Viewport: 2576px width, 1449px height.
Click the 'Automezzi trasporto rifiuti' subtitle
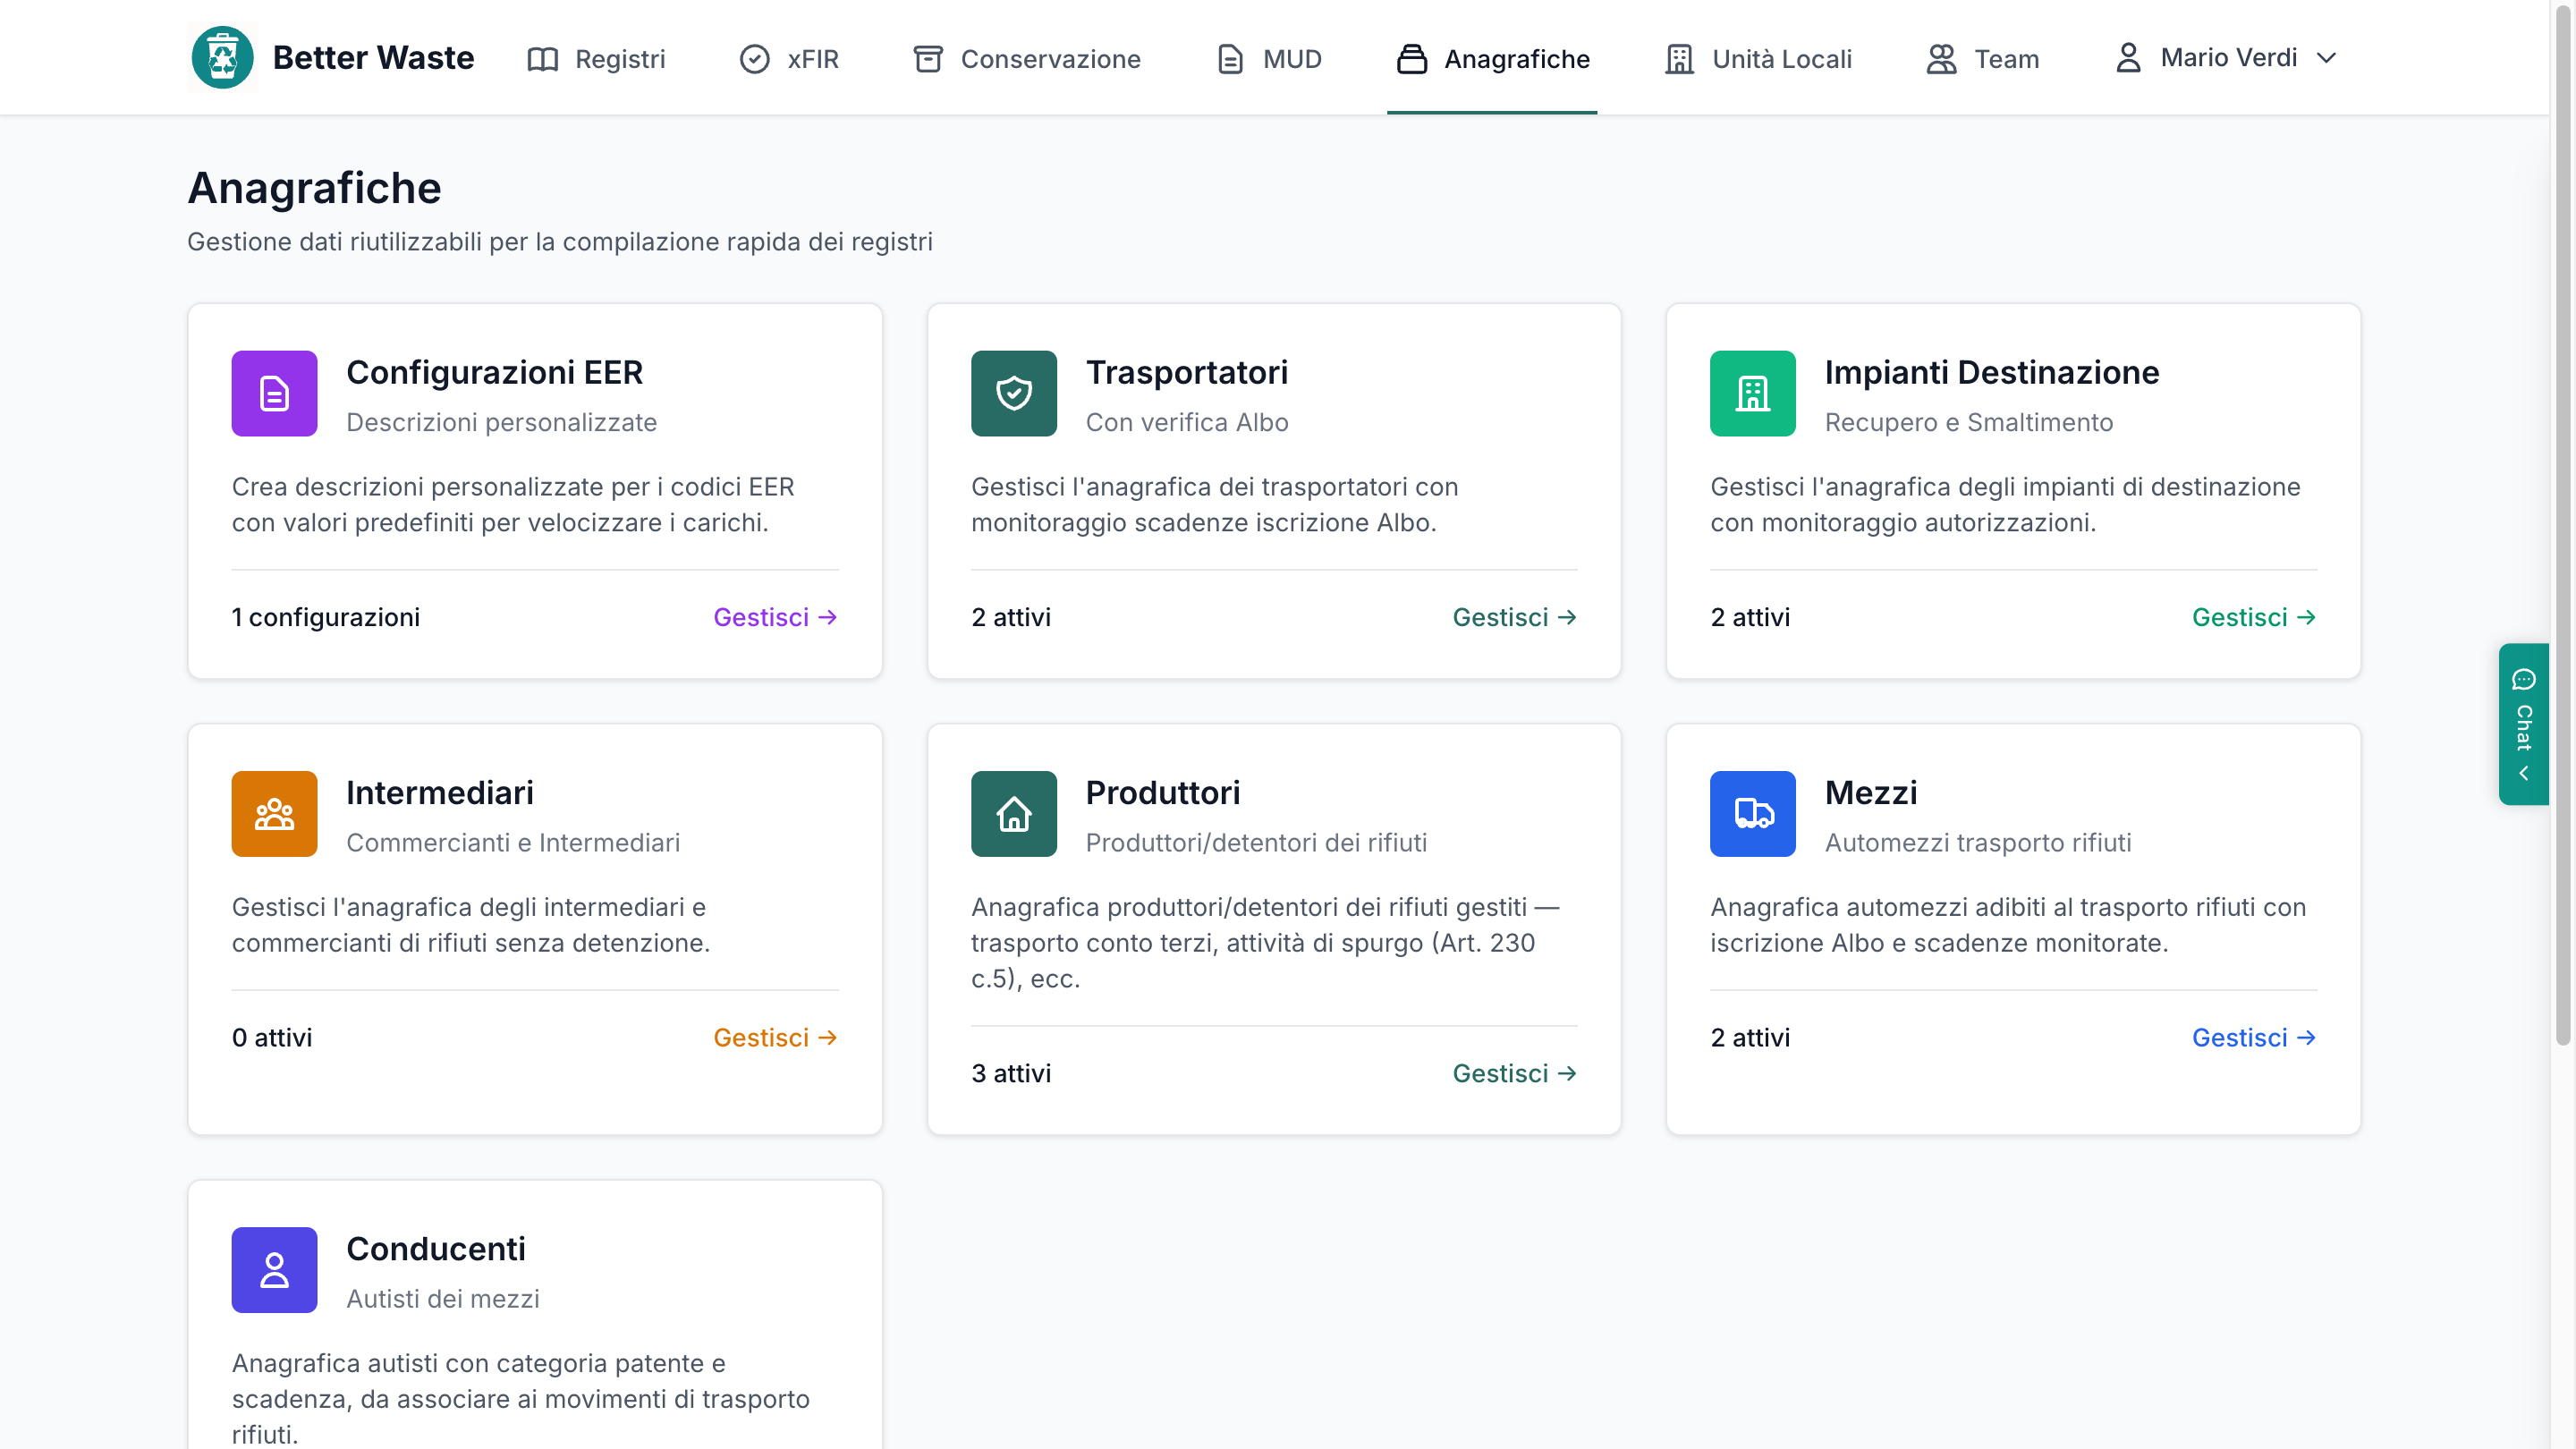1977,842
